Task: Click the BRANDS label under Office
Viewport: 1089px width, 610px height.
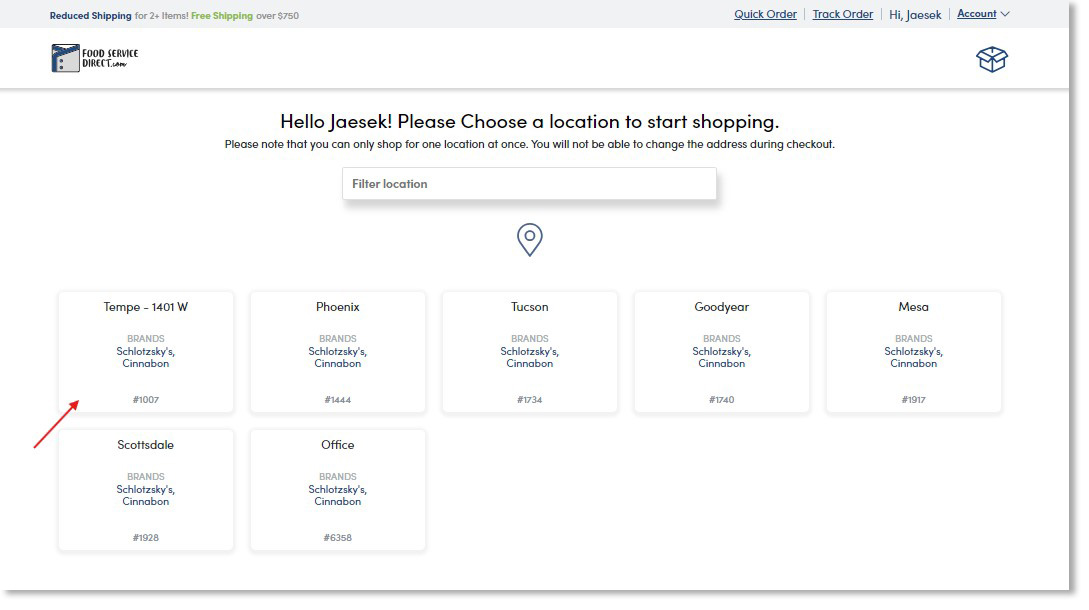Action: tap(338, 477)
